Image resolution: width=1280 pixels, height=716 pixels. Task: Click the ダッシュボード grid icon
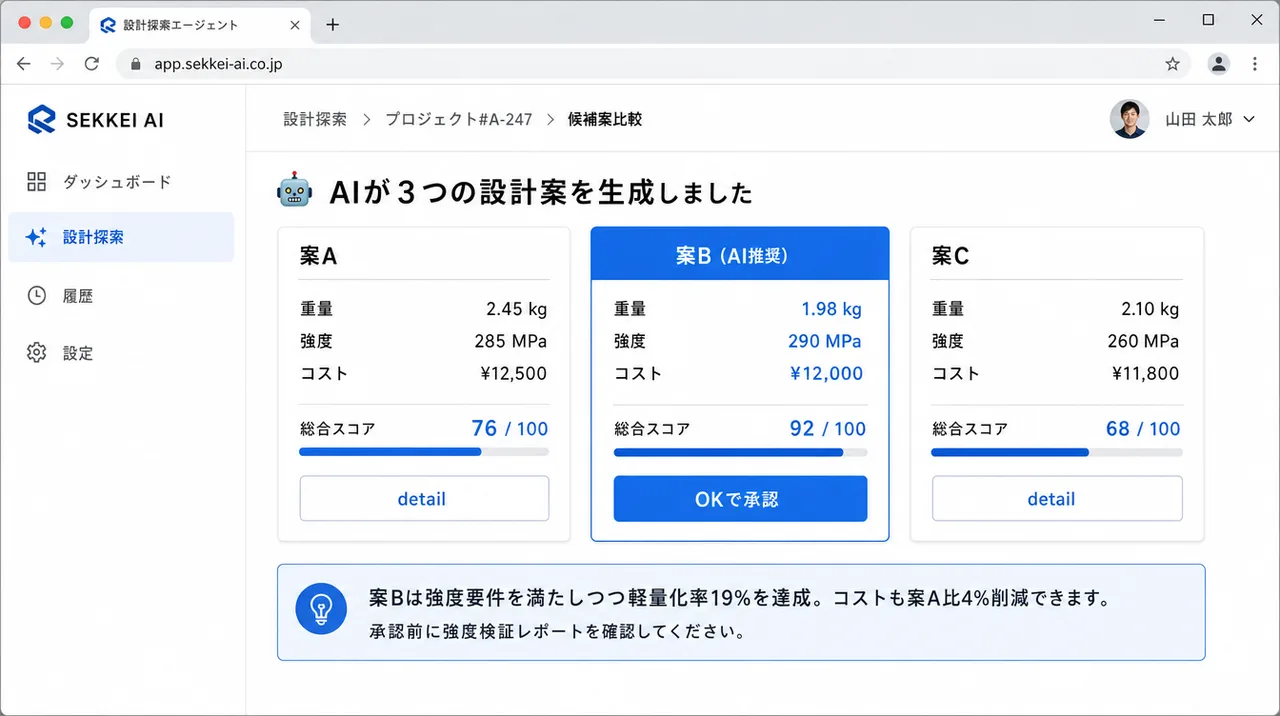(37, 182)
